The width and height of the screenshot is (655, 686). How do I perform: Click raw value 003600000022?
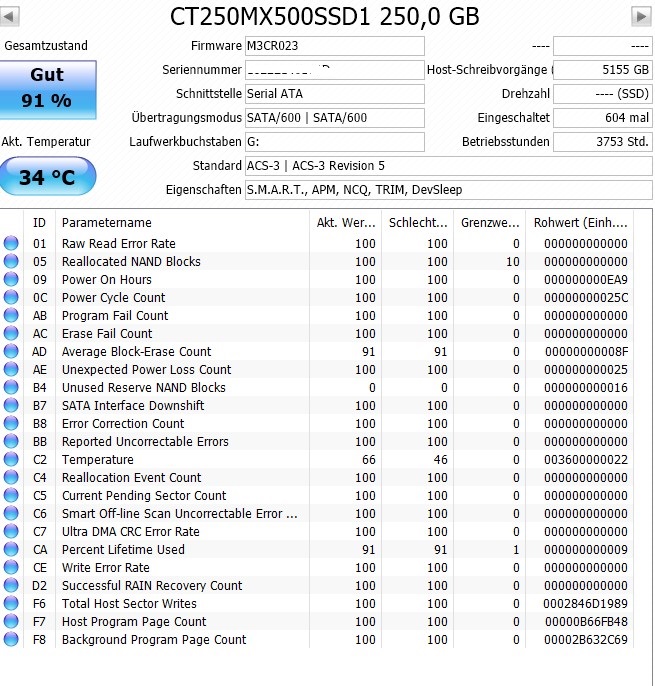586,459
